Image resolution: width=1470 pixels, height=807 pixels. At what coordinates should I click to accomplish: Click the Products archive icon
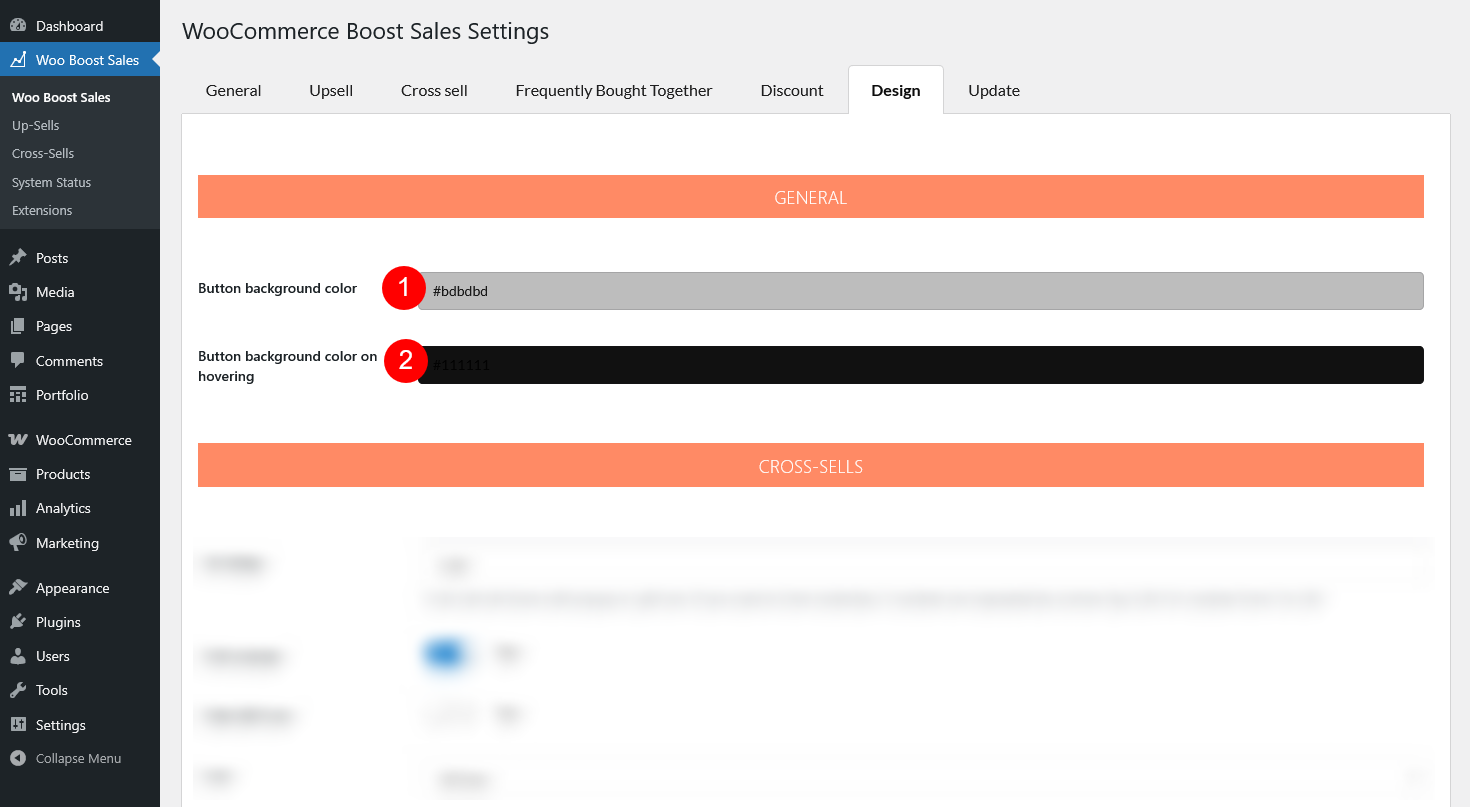[18, 474]
